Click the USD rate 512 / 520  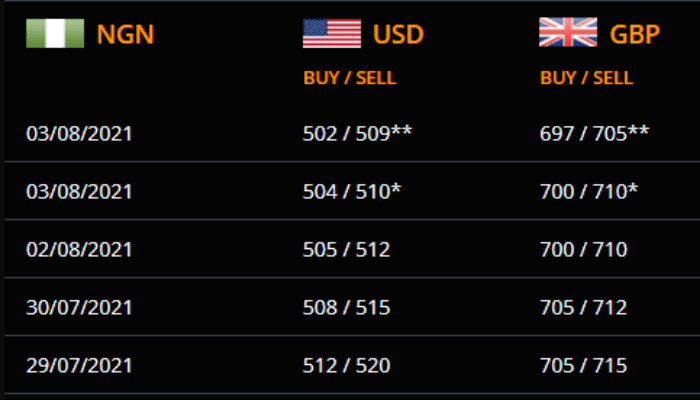click(346, 364)
